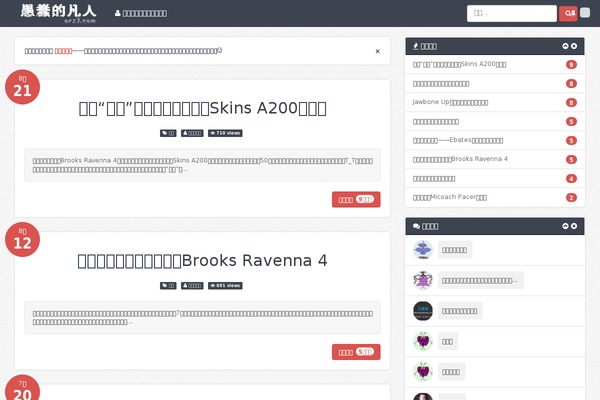Click the red 4 count badge

[x=571, y=178]
